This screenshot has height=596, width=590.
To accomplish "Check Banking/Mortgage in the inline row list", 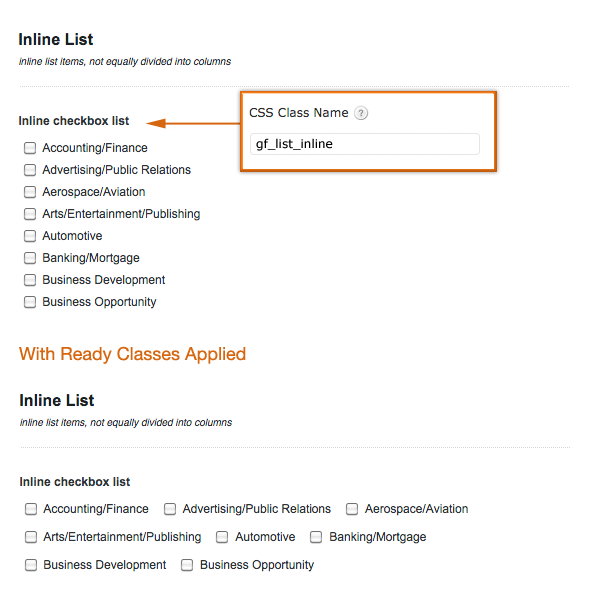I will click(316, 537).
